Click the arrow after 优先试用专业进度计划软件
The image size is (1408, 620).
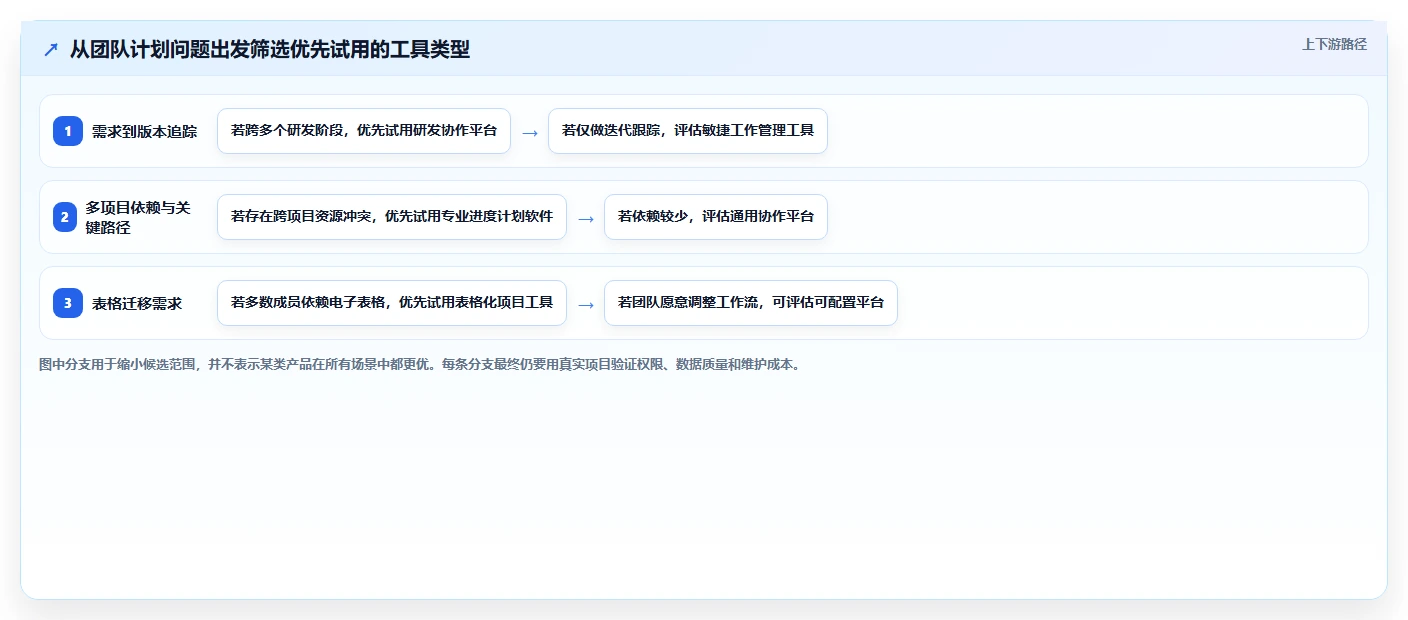pos(586,218)
